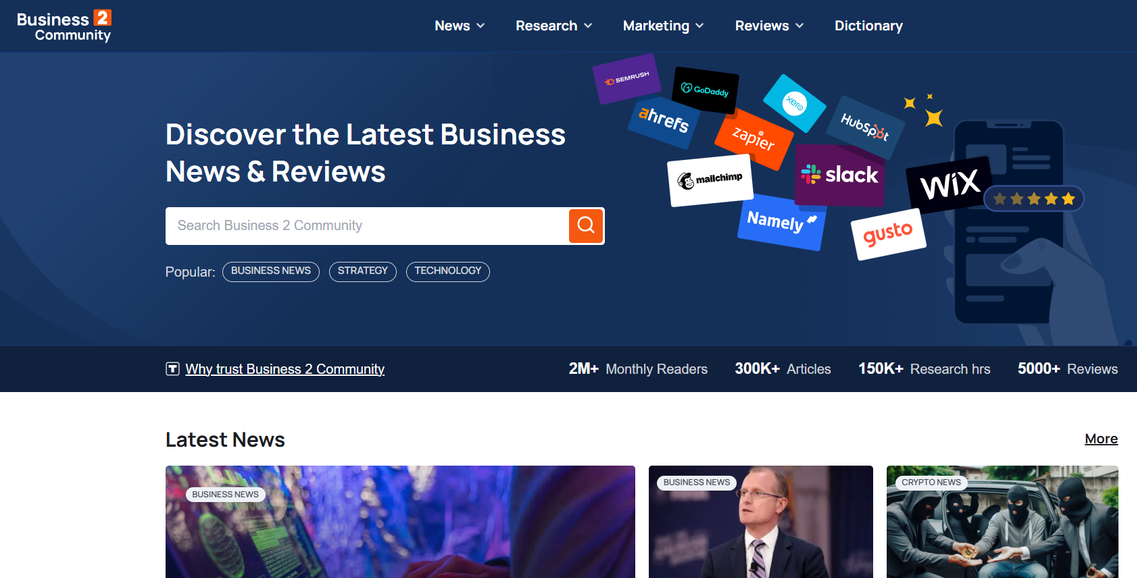Expand the News dropdown menu

click(459, 26)
